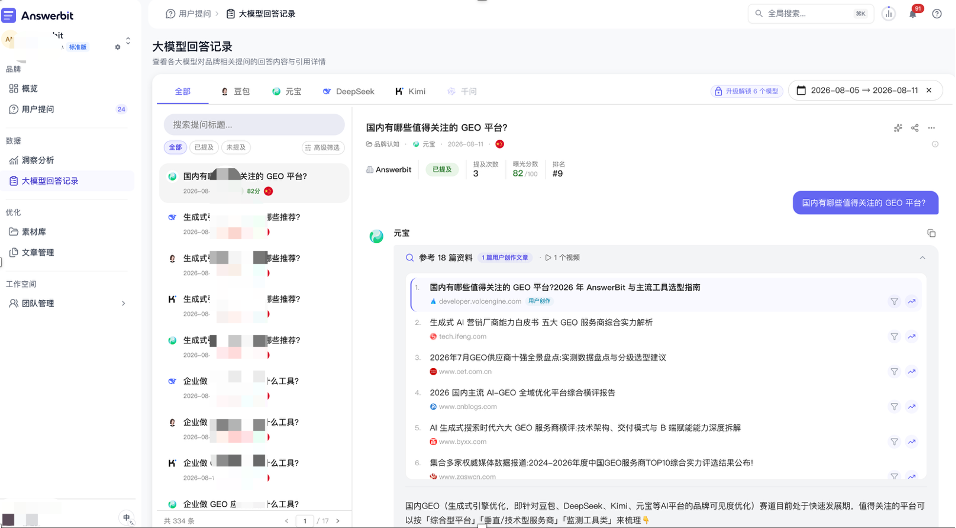Open reference 生成式 AI 营销厂商能力白皮书
This screenshot has height=528, width=956.
[x=541, y=323]
